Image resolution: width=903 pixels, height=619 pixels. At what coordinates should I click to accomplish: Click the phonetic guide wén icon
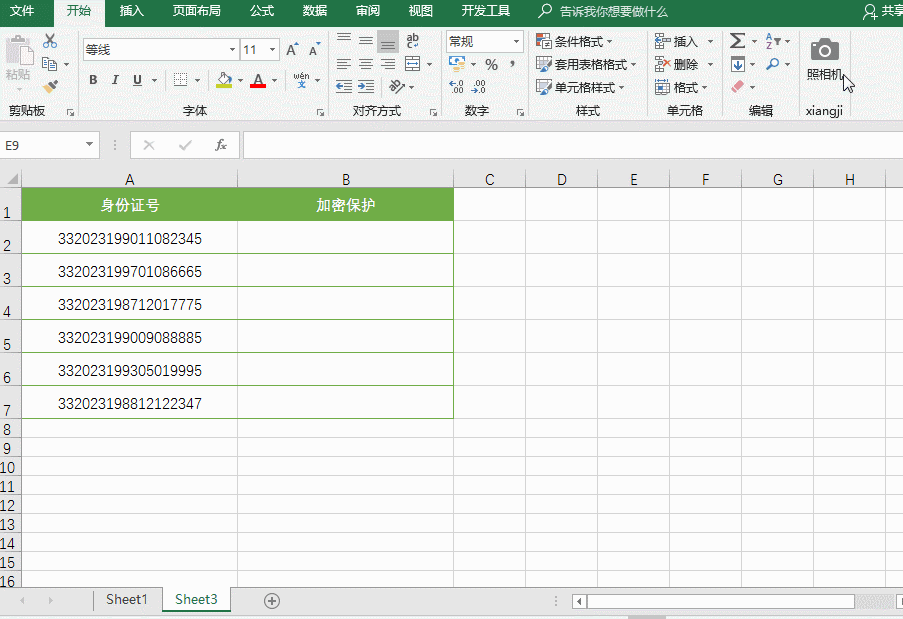(301, 80)
